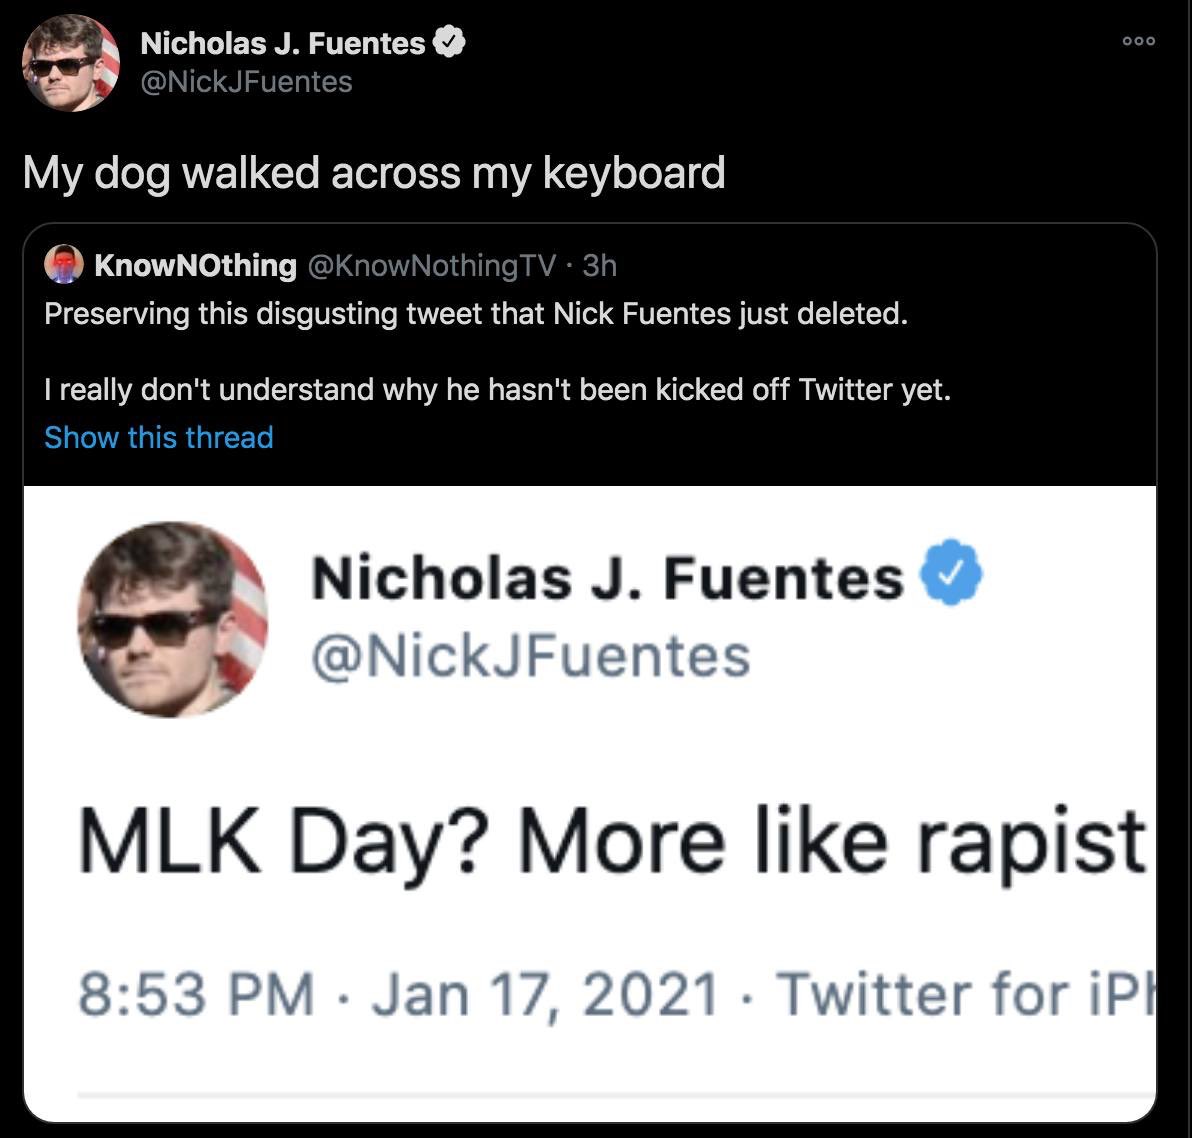Screen dimensions: 1192x1138
Task: Click the "Preserving this disgusting tweet" quote text
Action: click(476, 314)
